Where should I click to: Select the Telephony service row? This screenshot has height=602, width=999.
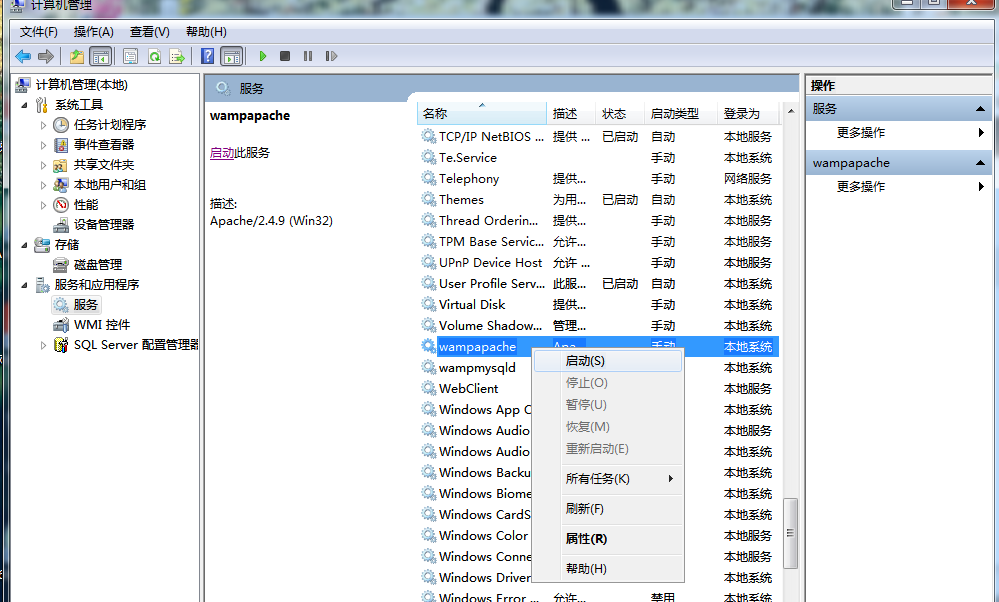click(599, 178)
